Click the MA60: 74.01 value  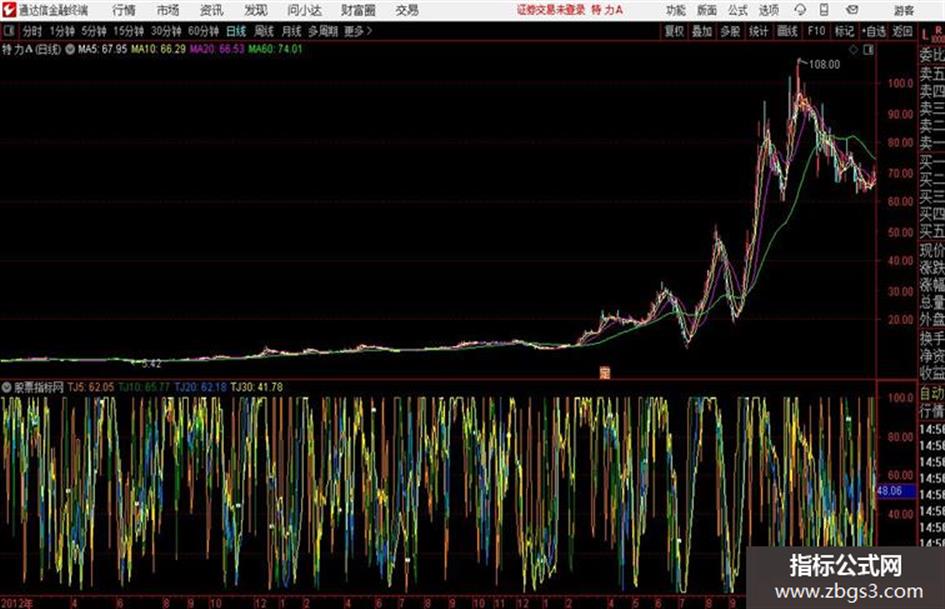click(275, 49)
